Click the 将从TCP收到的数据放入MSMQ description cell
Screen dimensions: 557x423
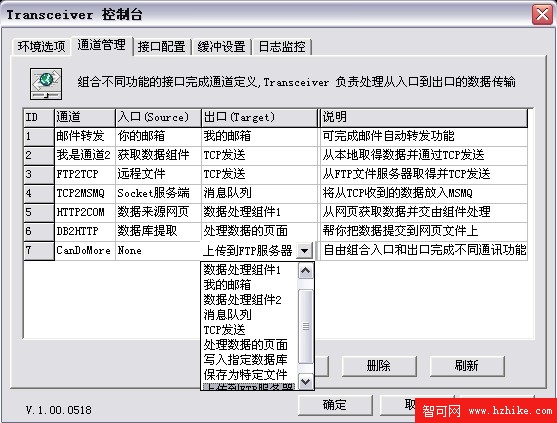(424, 194)
